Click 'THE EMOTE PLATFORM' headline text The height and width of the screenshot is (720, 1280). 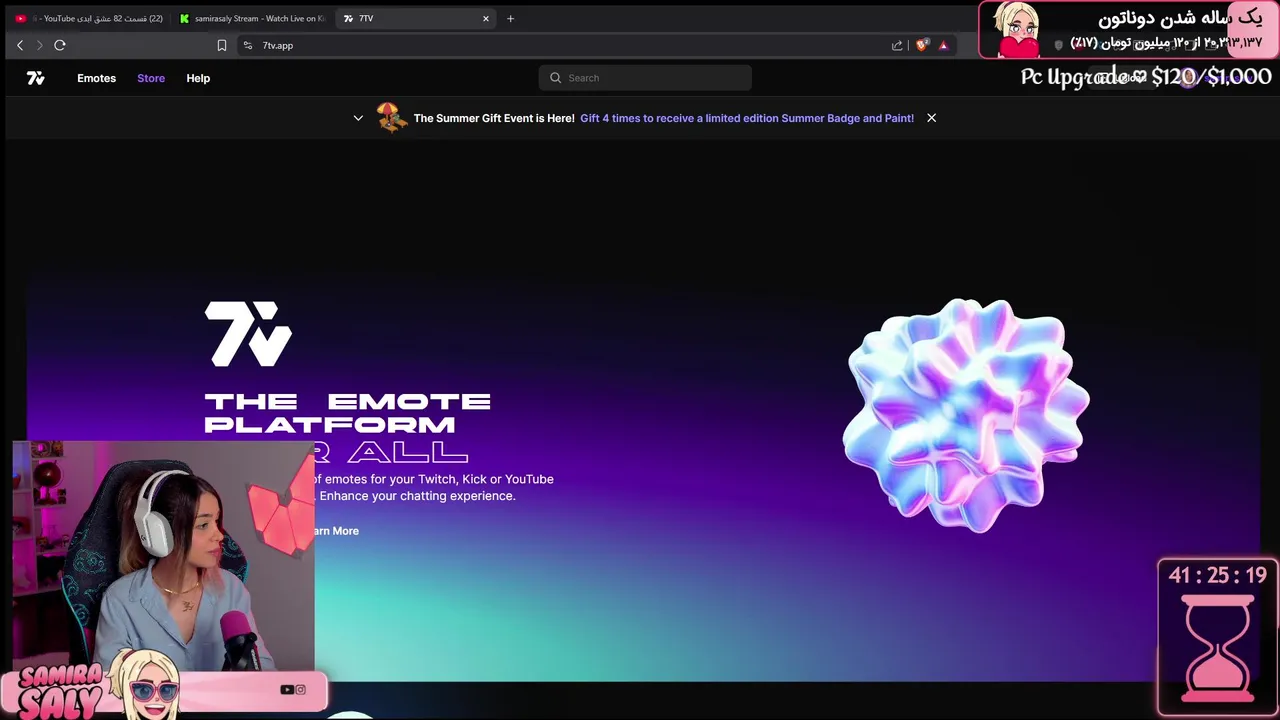tap(347, 412)
